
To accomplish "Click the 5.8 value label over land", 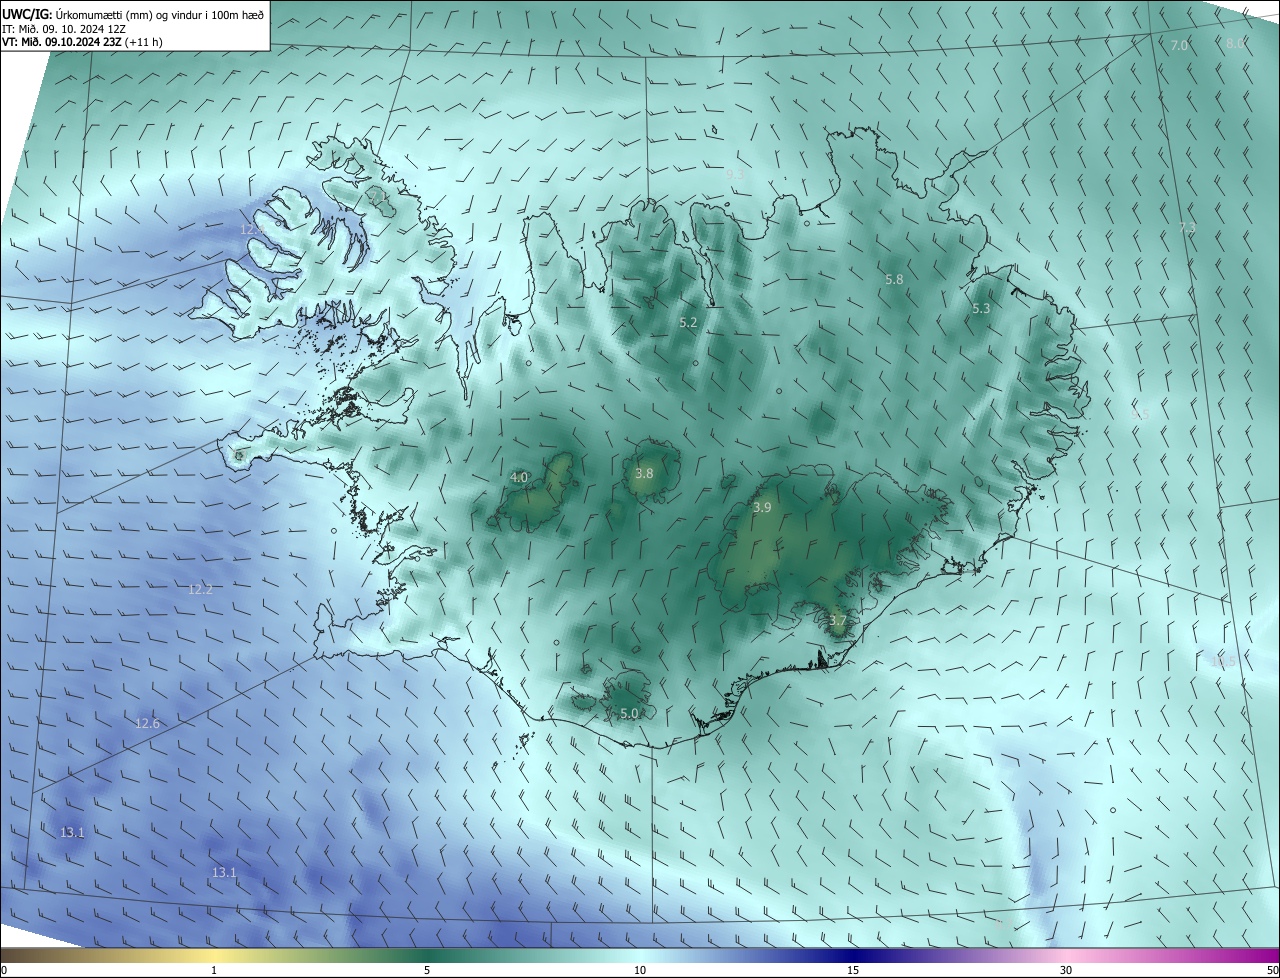I will (894, 280).
